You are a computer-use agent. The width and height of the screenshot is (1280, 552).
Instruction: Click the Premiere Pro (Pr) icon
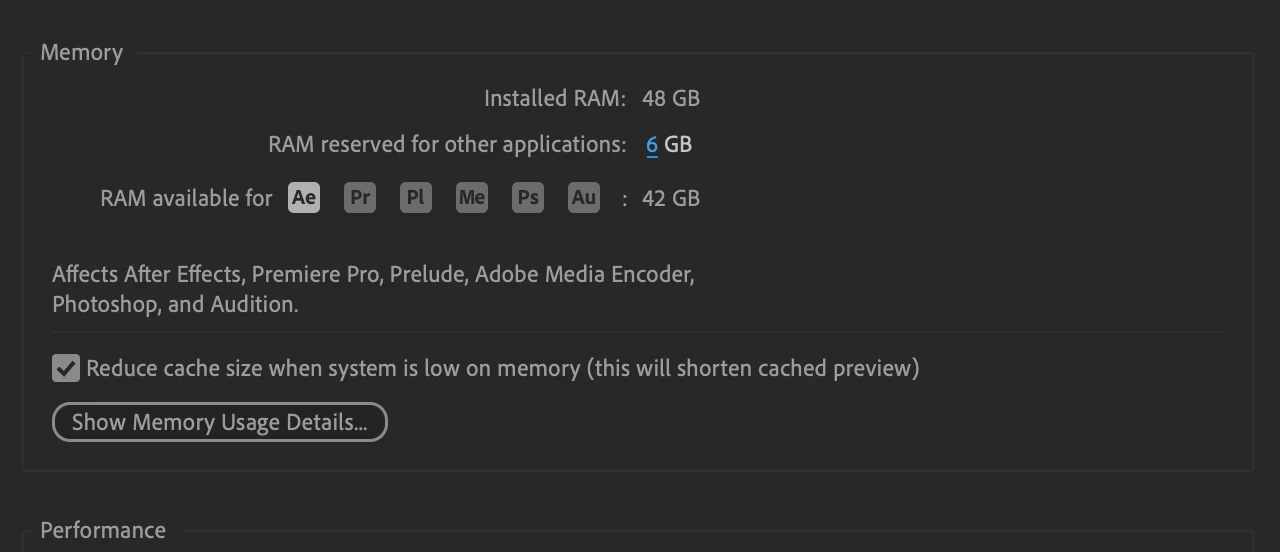tap(360, 197)
